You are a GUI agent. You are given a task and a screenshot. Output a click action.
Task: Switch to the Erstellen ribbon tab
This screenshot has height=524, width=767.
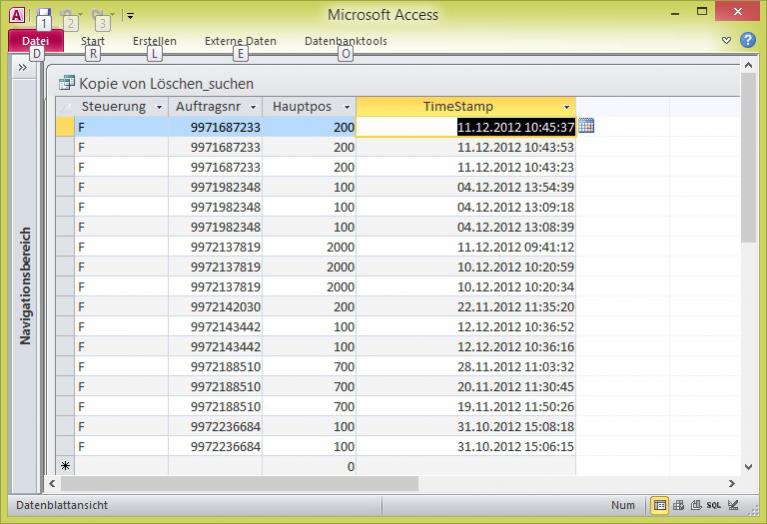click(155, 41)
